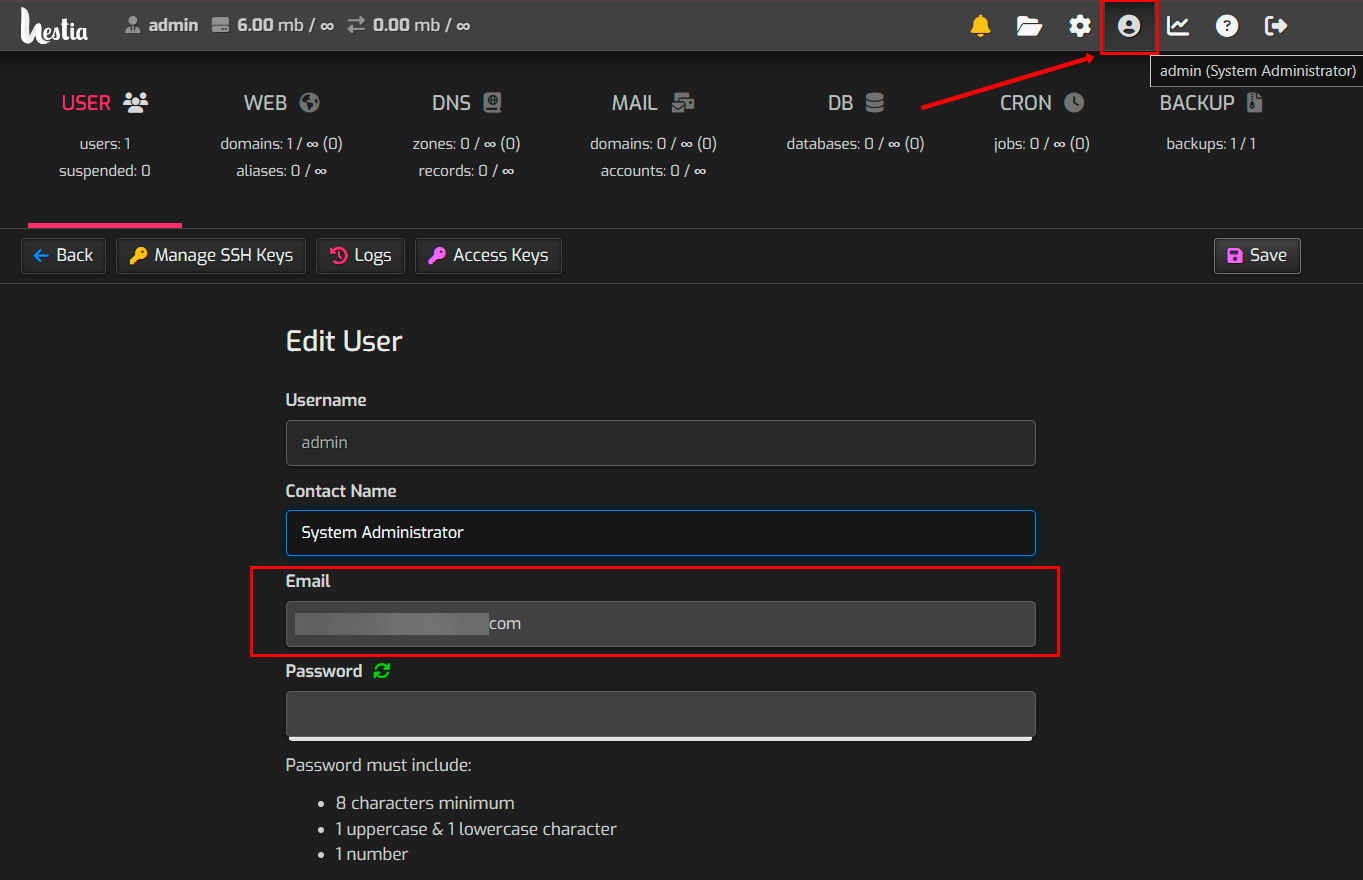Focus the Password input field

click(660, 714)
